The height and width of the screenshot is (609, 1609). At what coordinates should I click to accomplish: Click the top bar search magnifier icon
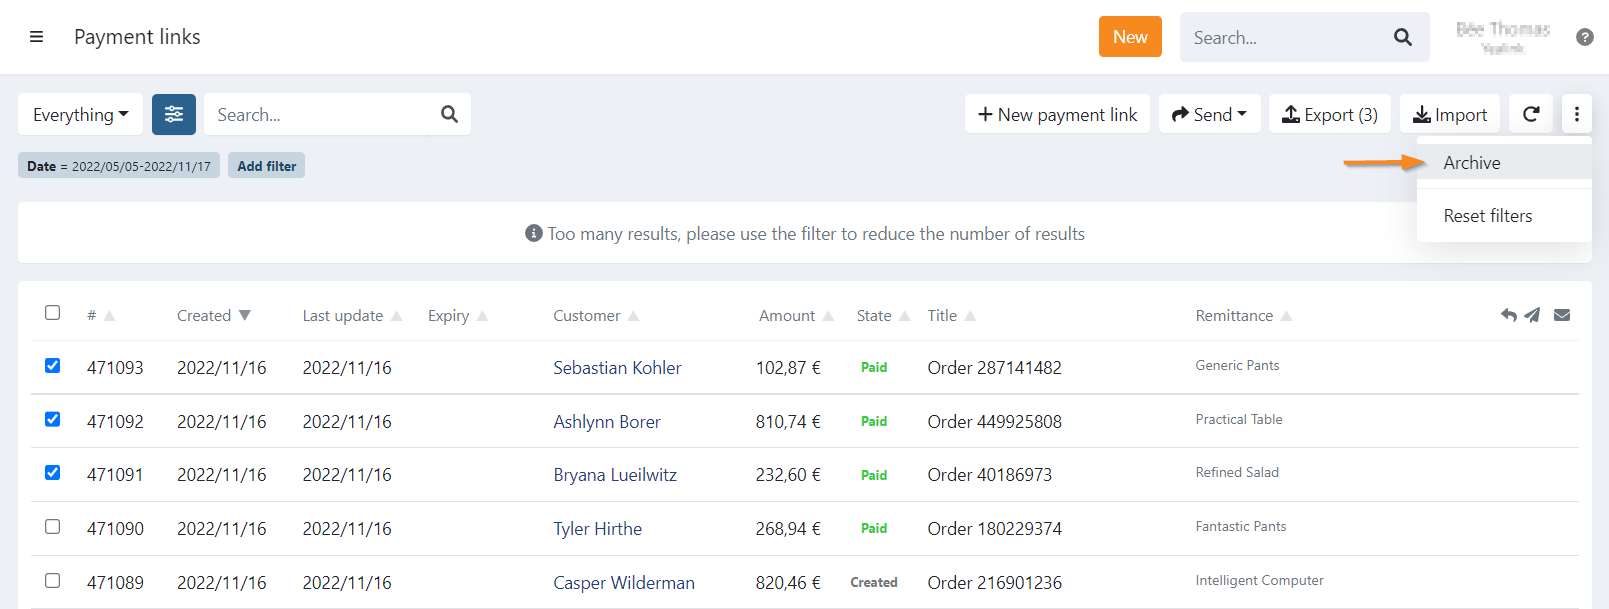pos(1402,37)
